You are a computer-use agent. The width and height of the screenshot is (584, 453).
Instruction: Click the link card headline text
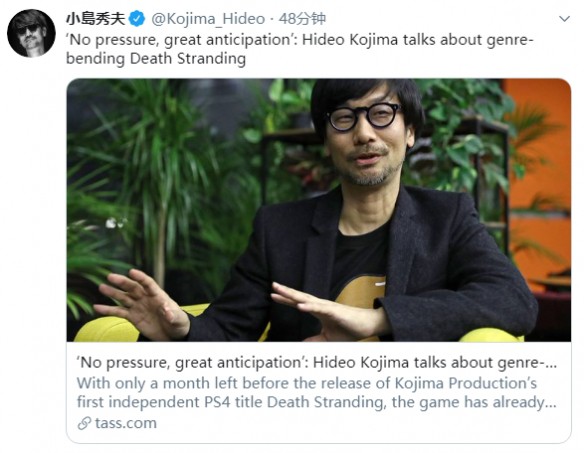tap(317, 362)
